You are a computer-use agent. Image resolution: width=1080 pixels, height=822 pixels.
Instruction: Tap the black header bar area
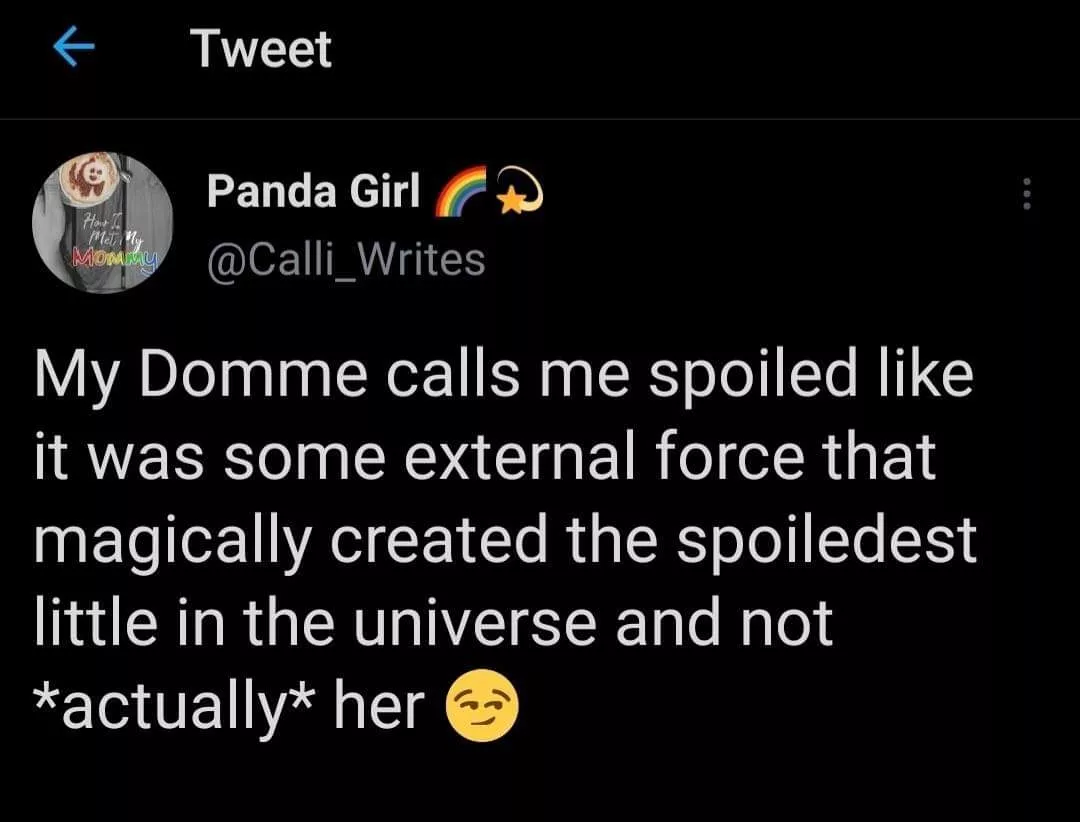(700, 50)
